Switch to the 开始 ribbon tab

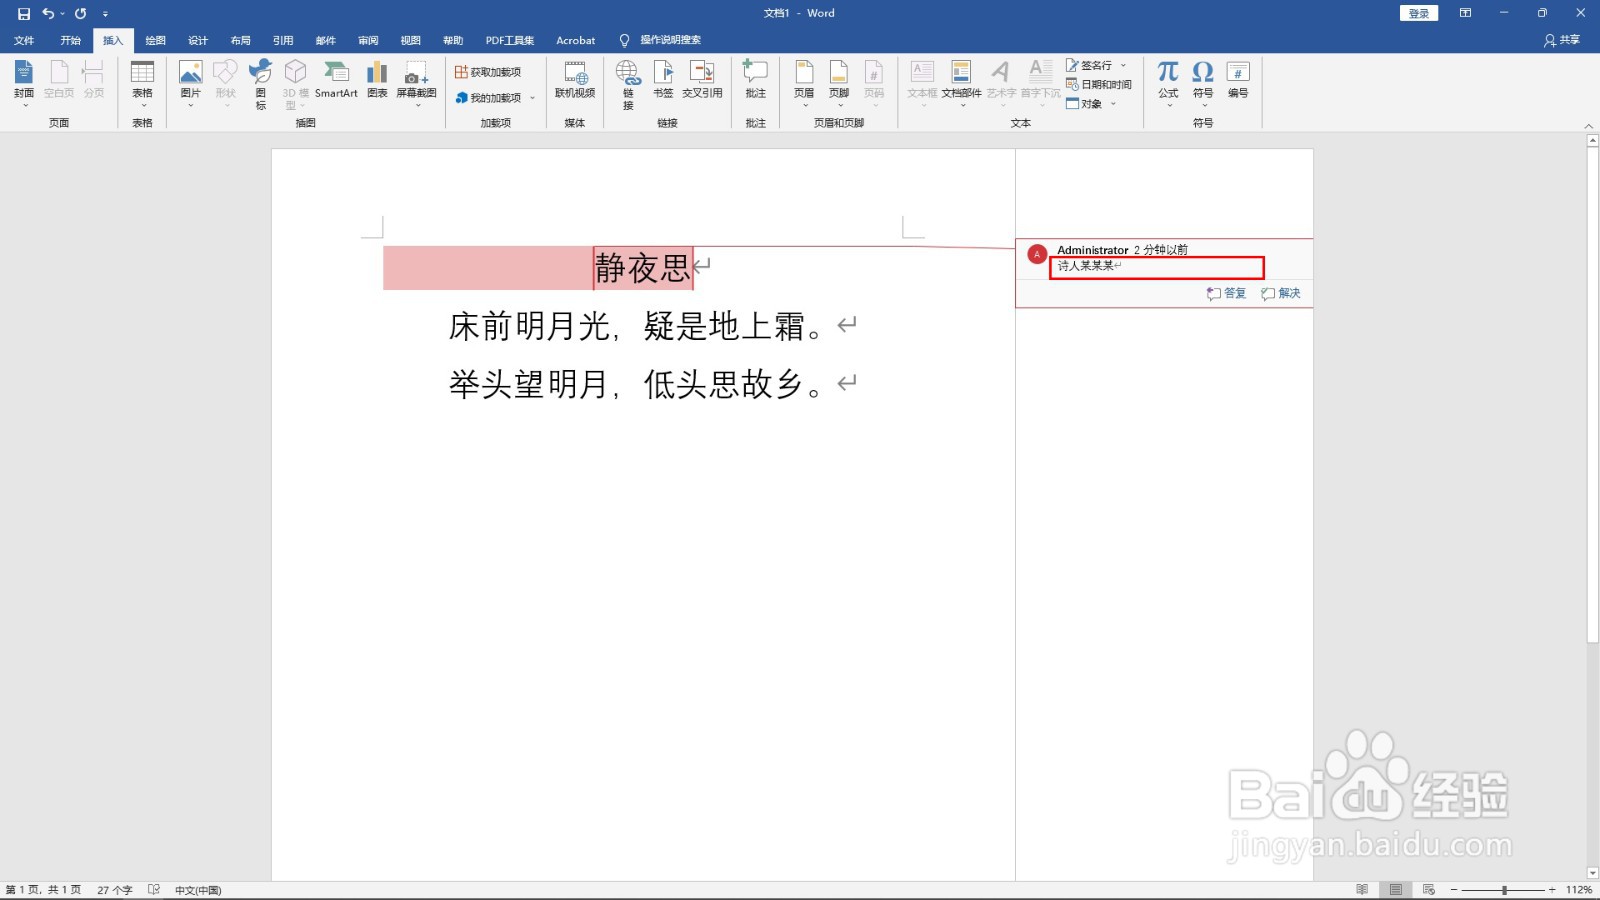[x=69, y=40]
